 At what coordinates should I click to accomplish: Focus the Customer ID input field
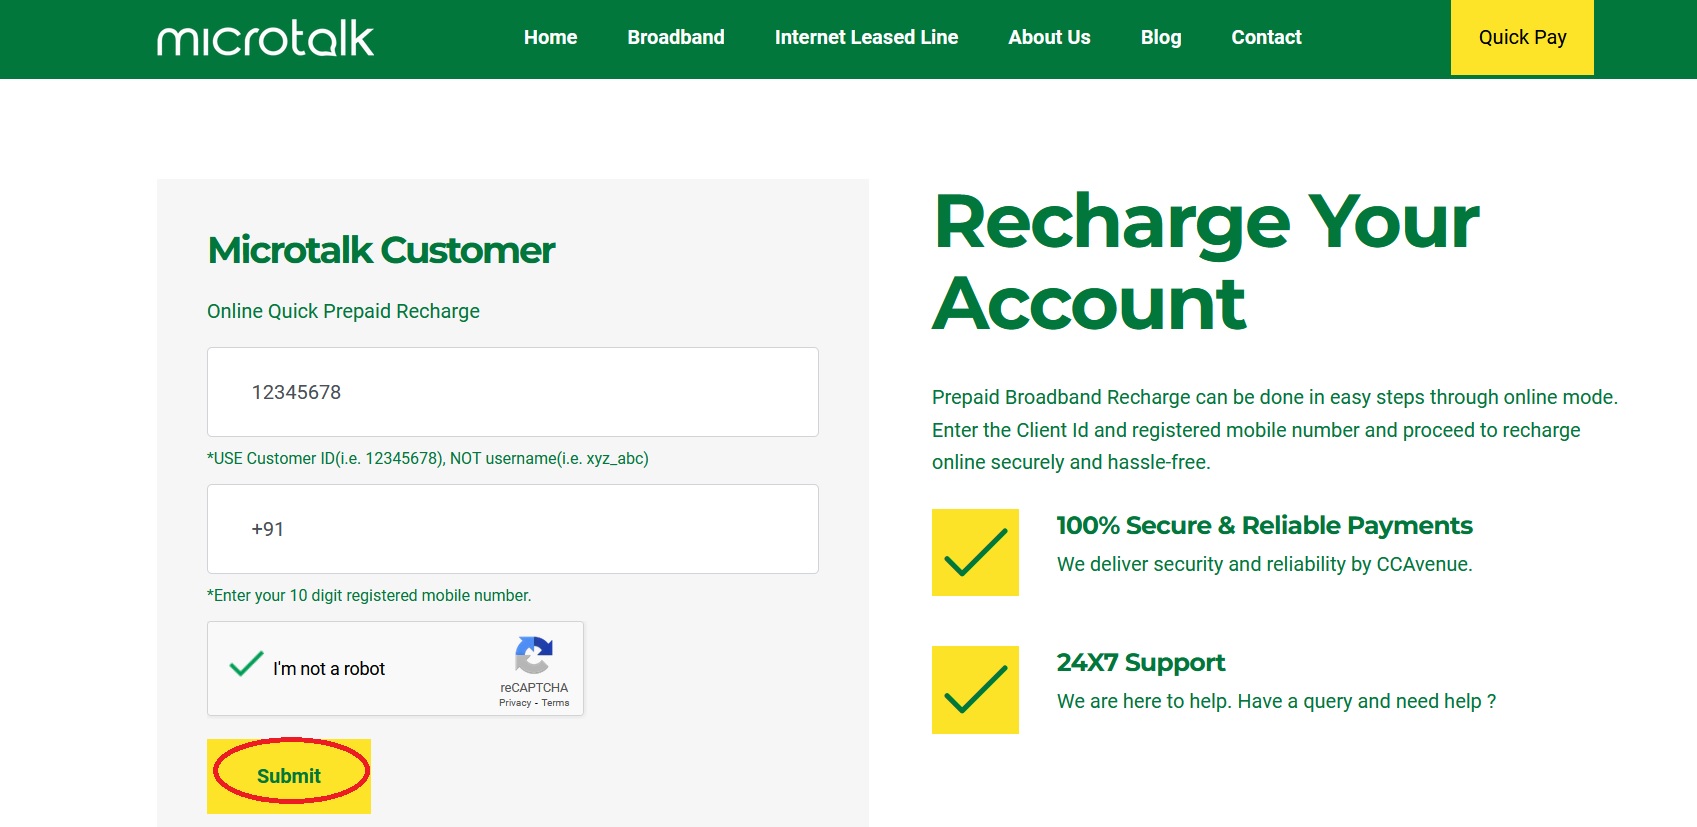coord(512,392)
